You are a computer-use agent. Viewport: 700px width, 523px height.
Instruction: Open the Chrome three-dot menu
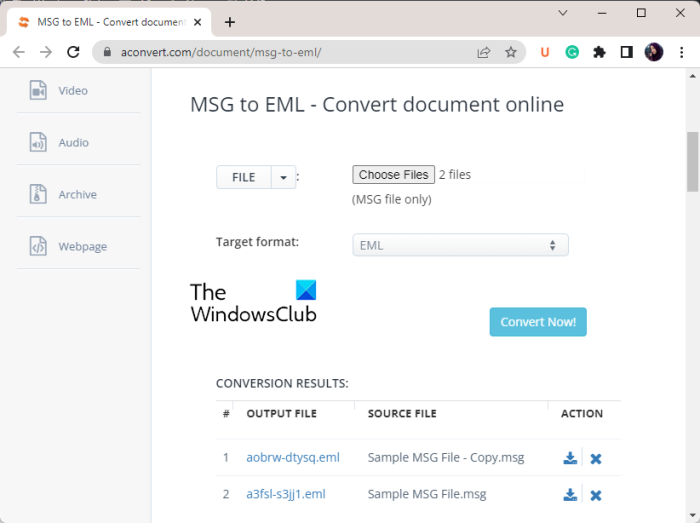pos(681,52)
